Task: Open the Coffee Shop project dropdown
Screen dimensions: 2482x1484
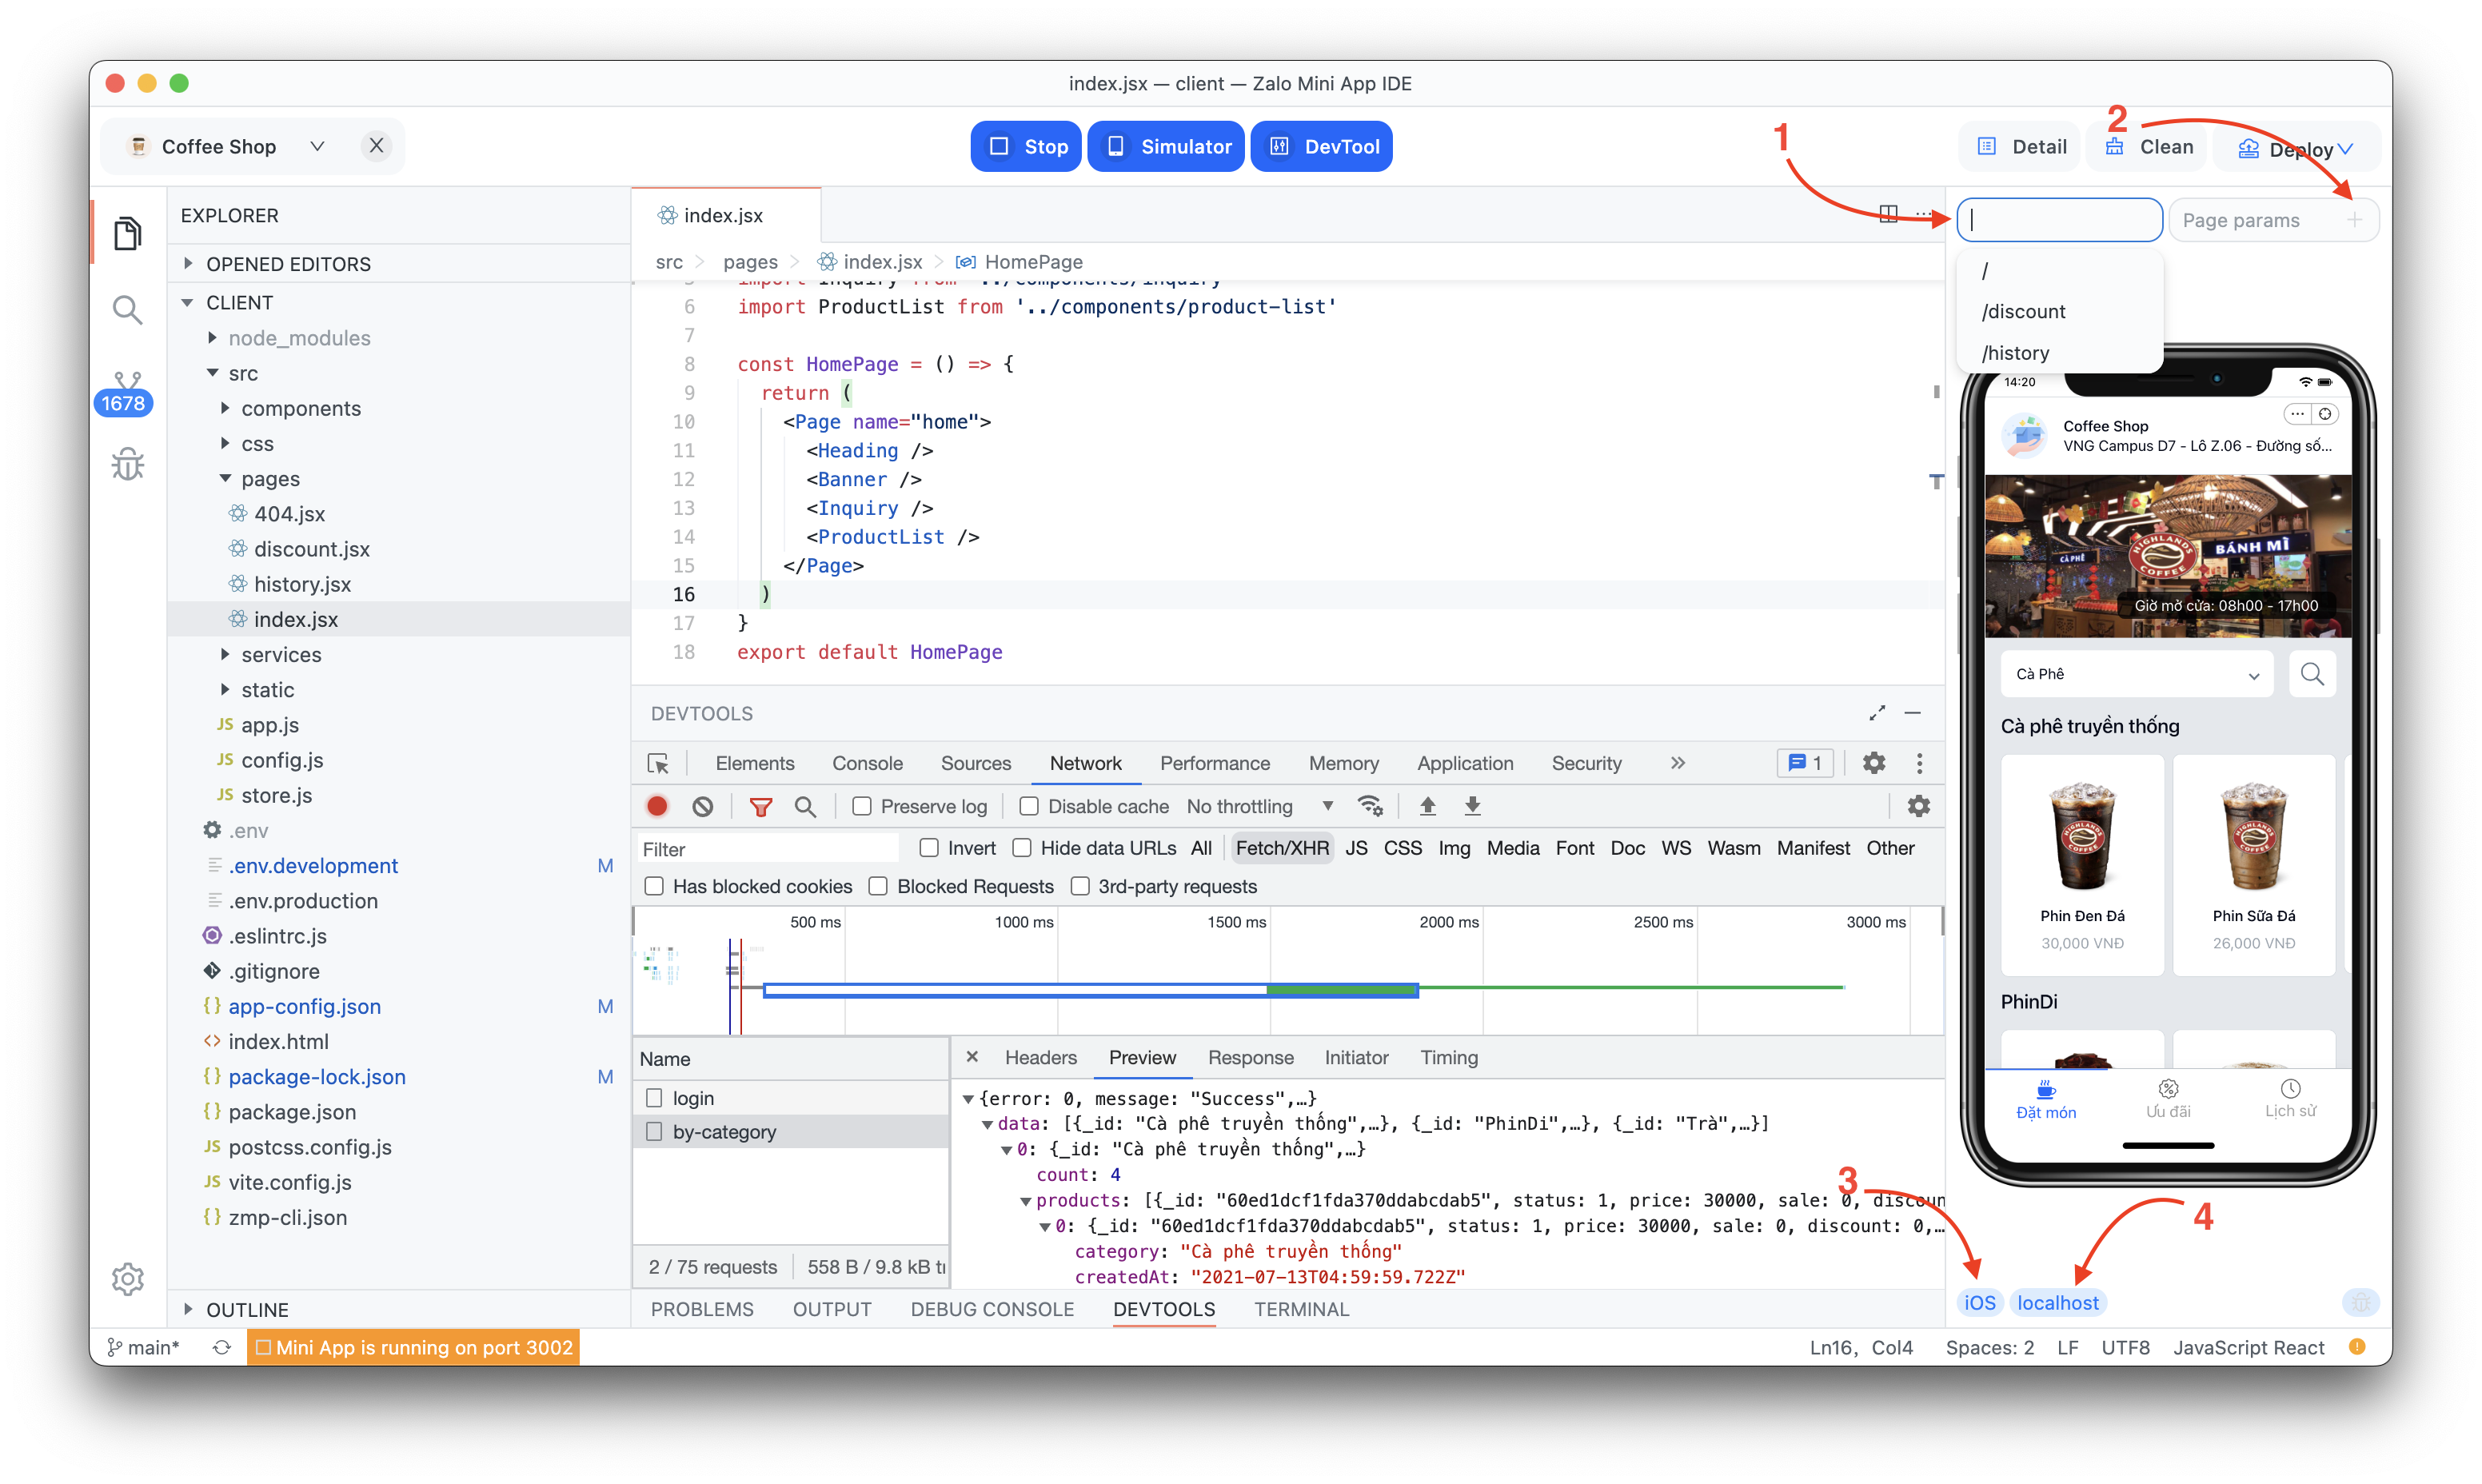Action: [x=317, y=146]
